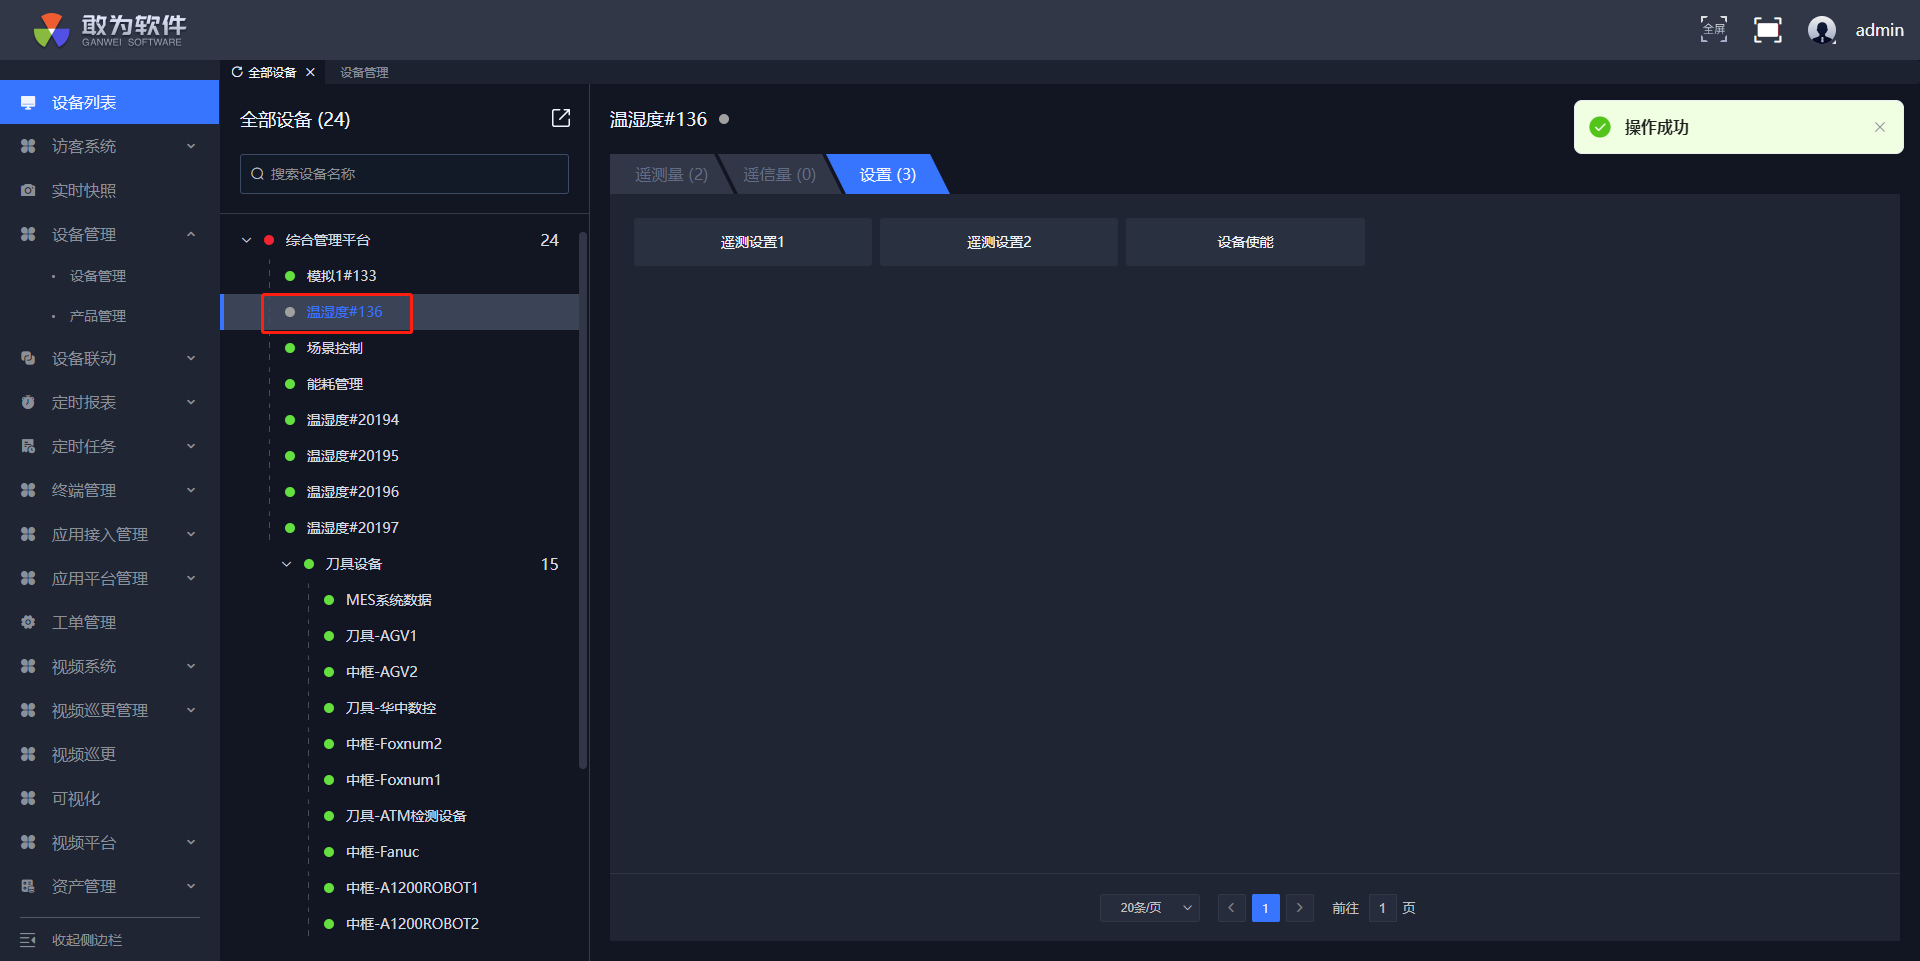Click the 设备使能 button
The image size is (1920, 961).
1245,242
